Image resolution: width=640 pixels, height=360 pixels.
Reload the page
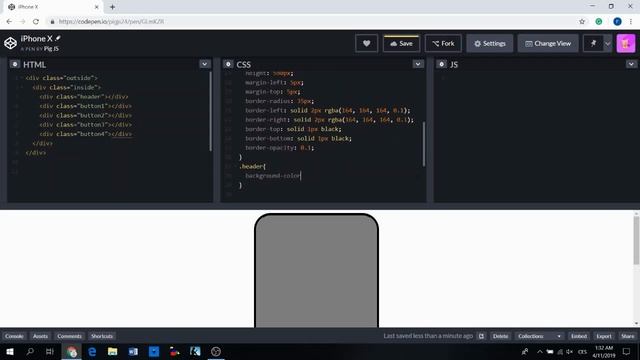click(x=36, y=22)
